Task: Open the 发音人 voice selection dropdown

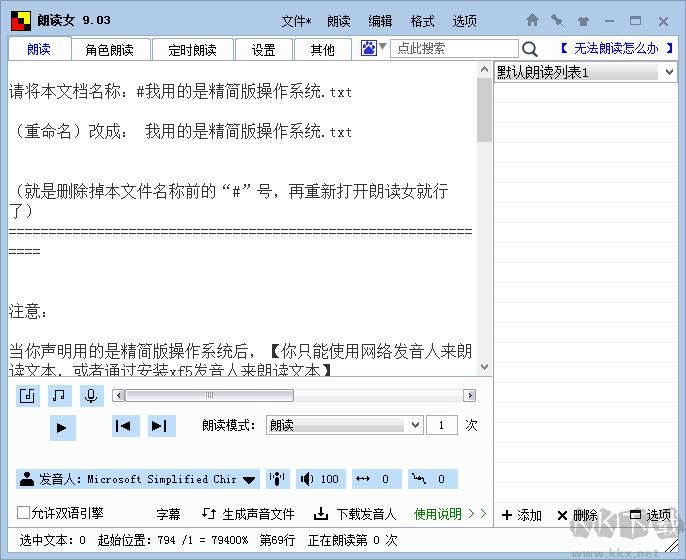Action: 249,480
